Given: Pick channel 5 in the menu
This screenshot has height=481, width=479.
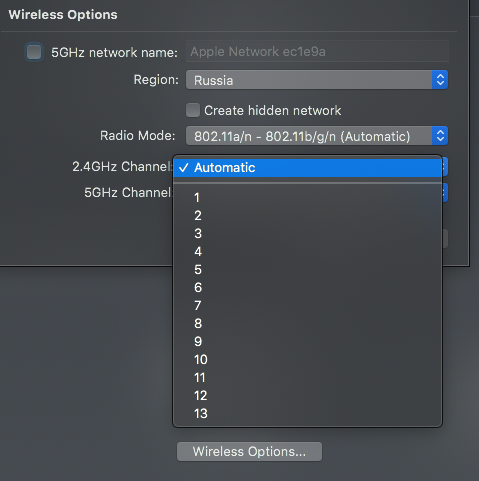Looking at the screenshot, I should tap(308, 270).
